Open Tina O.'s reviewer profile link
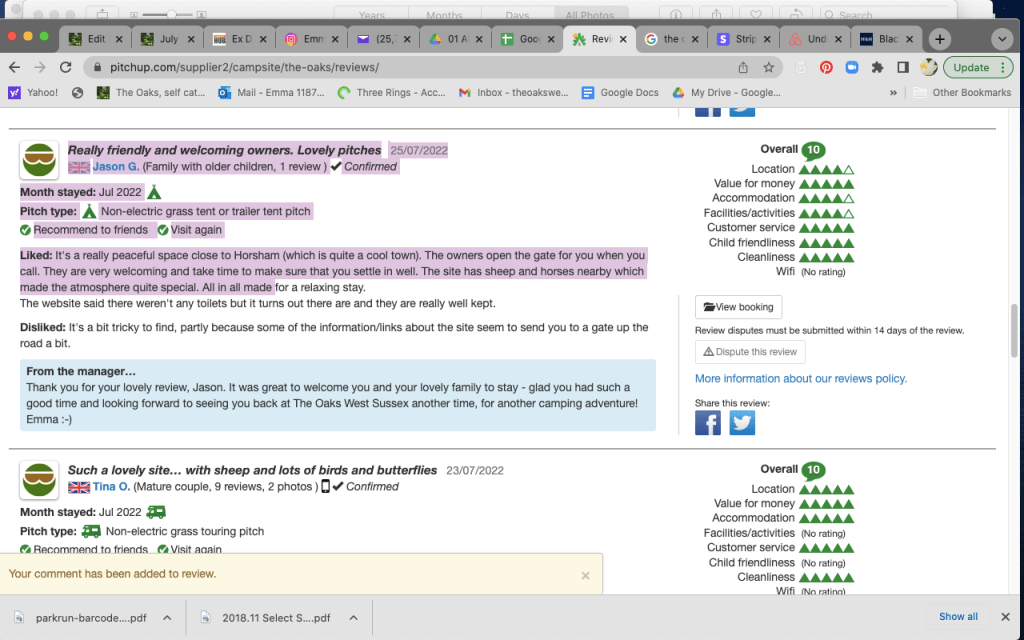This screenshot has width=1024, height=640. pyautogui.click(x=112, y=487)
